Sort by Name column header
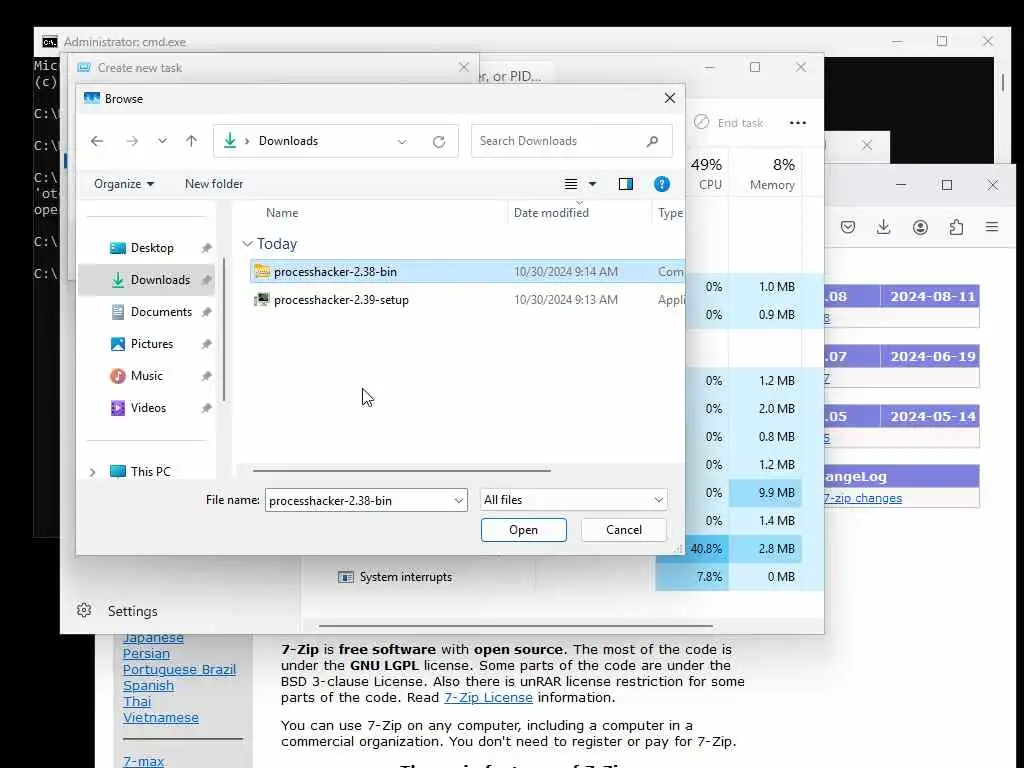The height and width of the screenshot is (768, 1024). 281,213
